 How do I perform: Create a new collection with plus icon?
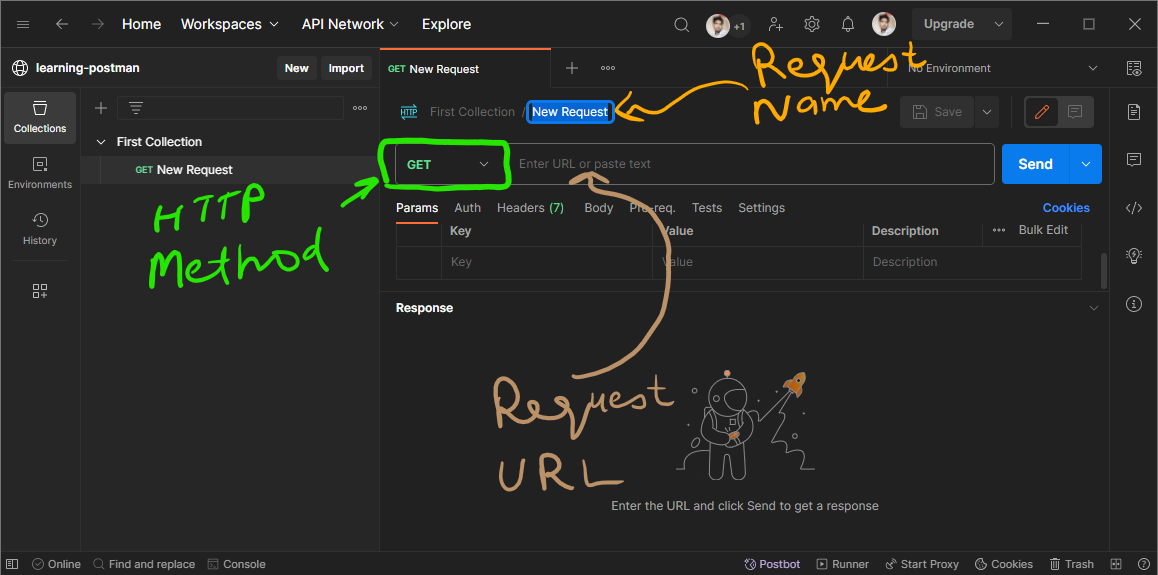(101, 109)
